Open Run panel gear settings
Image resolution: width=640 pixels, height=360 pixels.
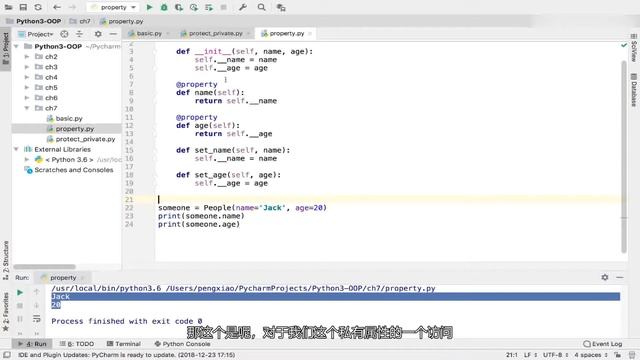point(605,278)
